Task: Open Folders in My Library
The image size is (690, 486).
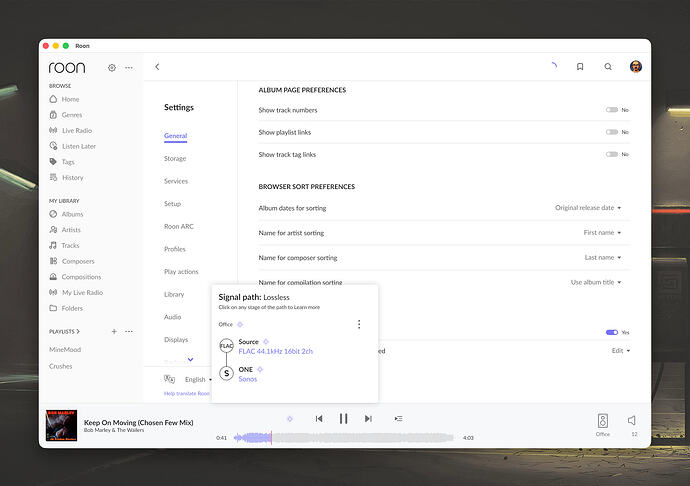Action: (66, 308)
